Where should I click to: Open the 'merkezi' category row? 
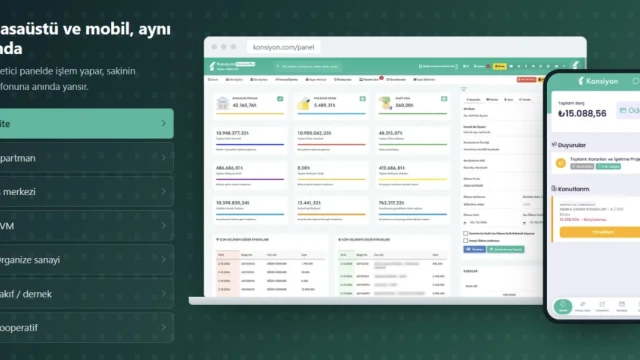click(x=87, y=191)
